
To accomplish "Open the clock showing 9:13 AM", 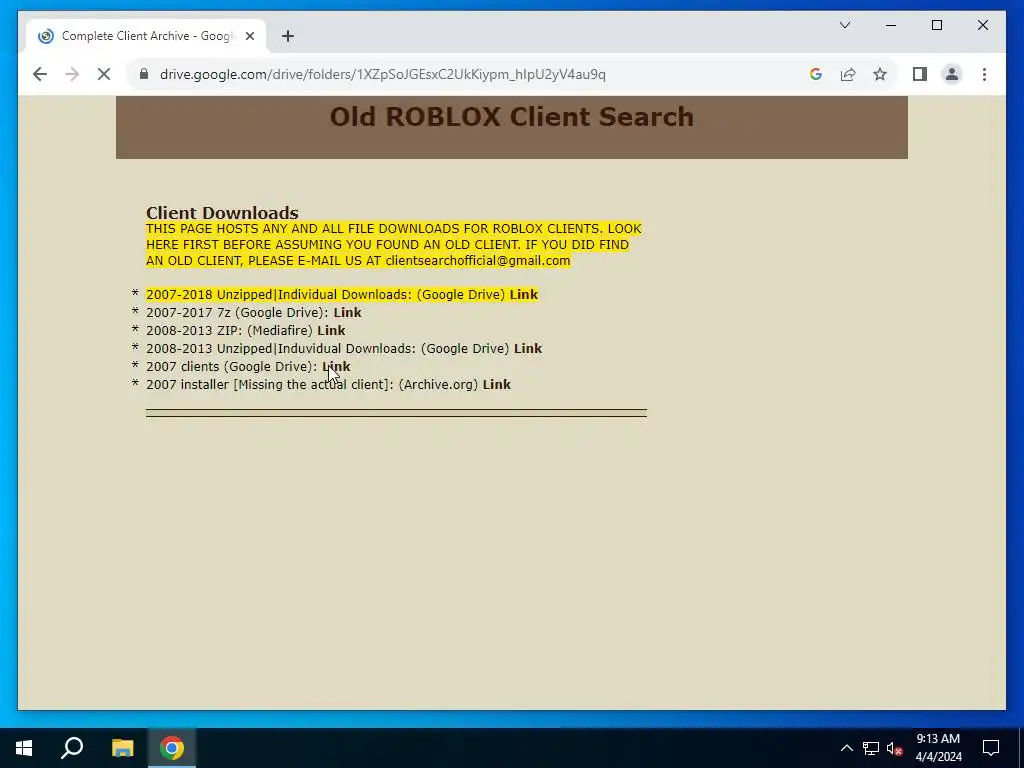I will click(x=938, y=748).
